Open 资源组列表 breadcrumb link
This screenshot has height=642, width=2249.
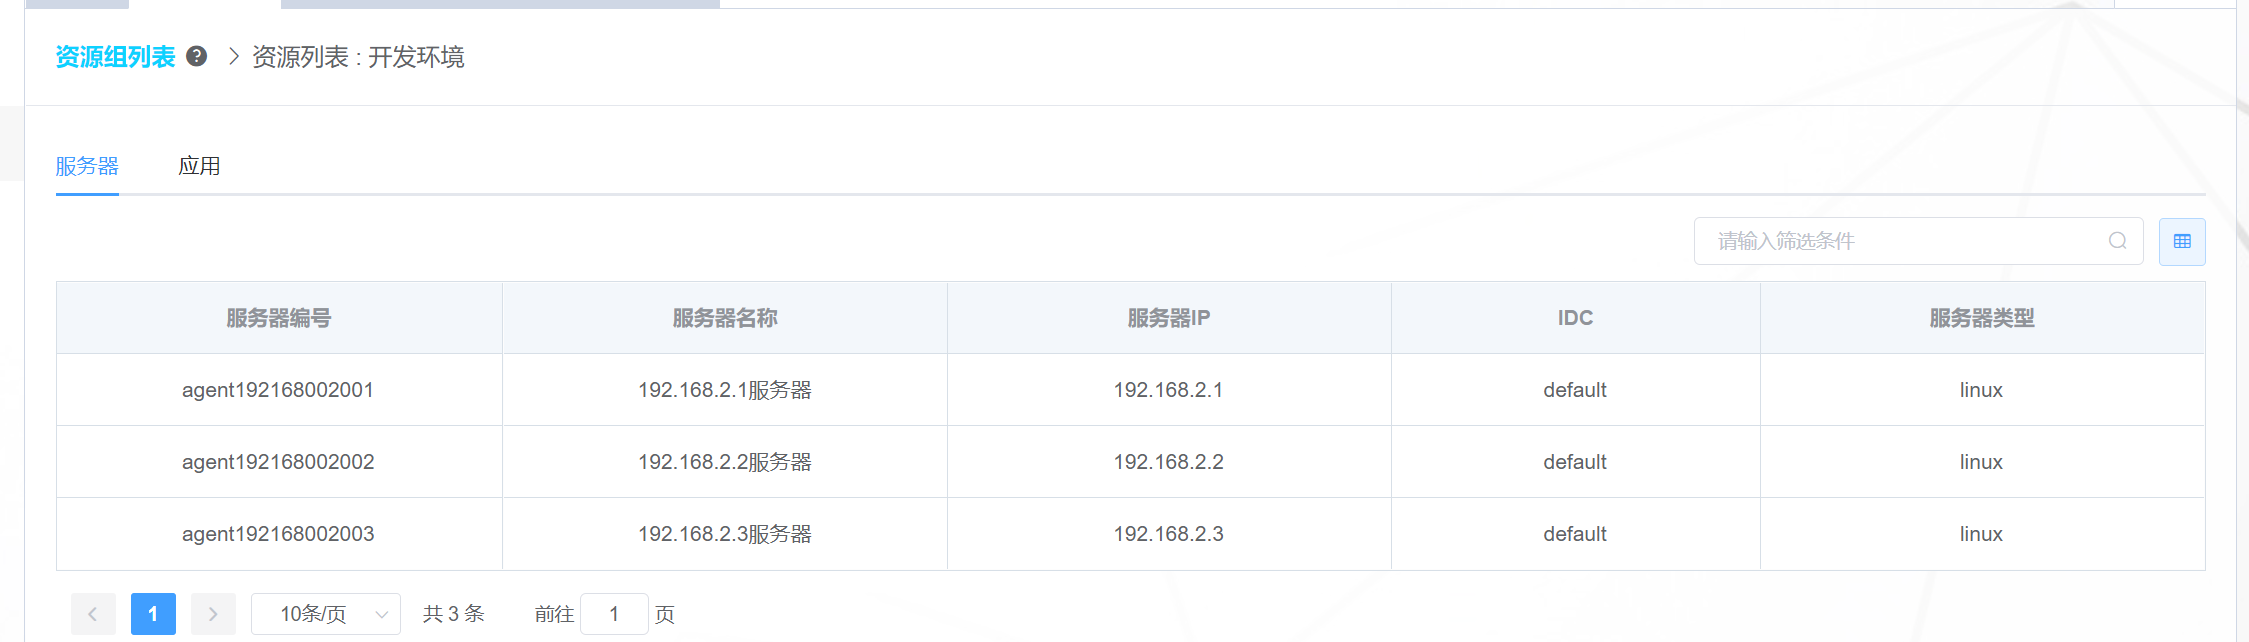pyautogui.click(x=115, y=57)
